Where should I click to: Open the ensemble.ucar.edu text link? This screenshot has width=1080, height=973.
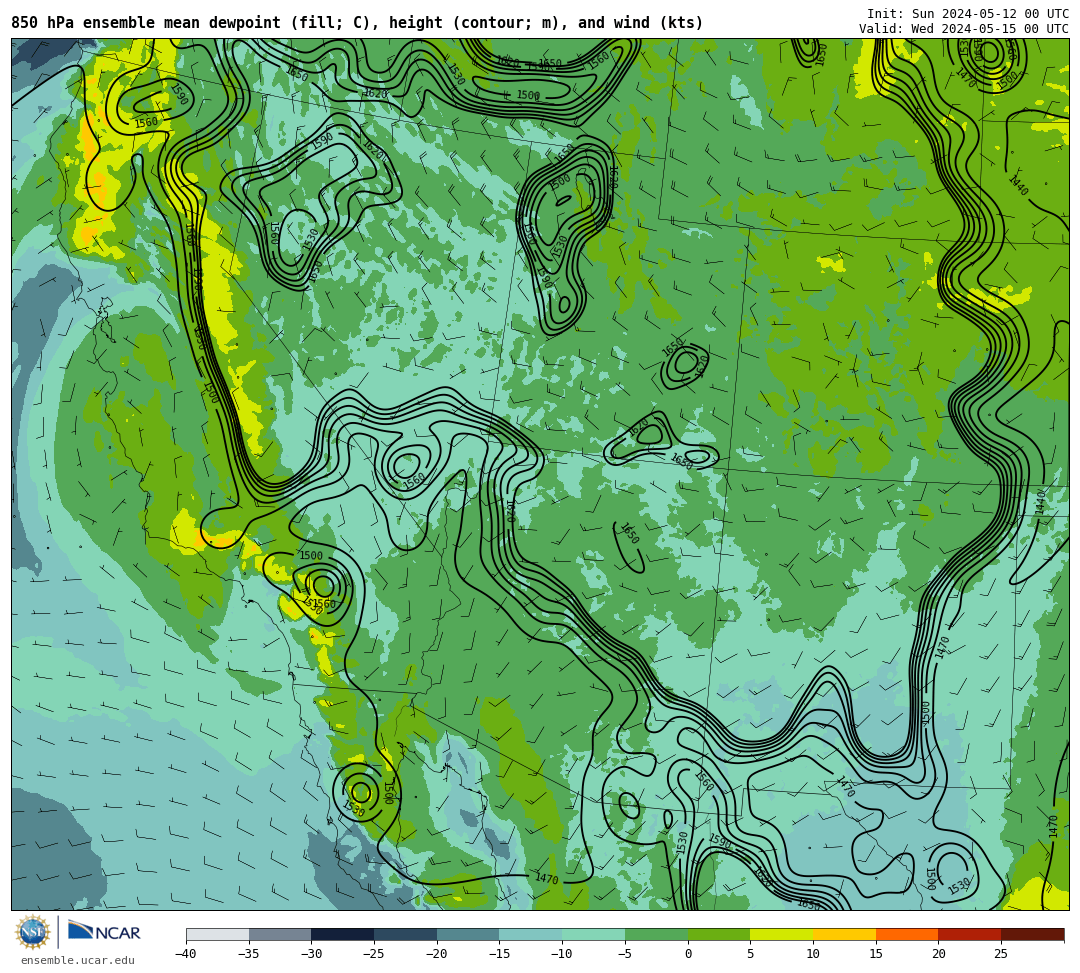77,961
